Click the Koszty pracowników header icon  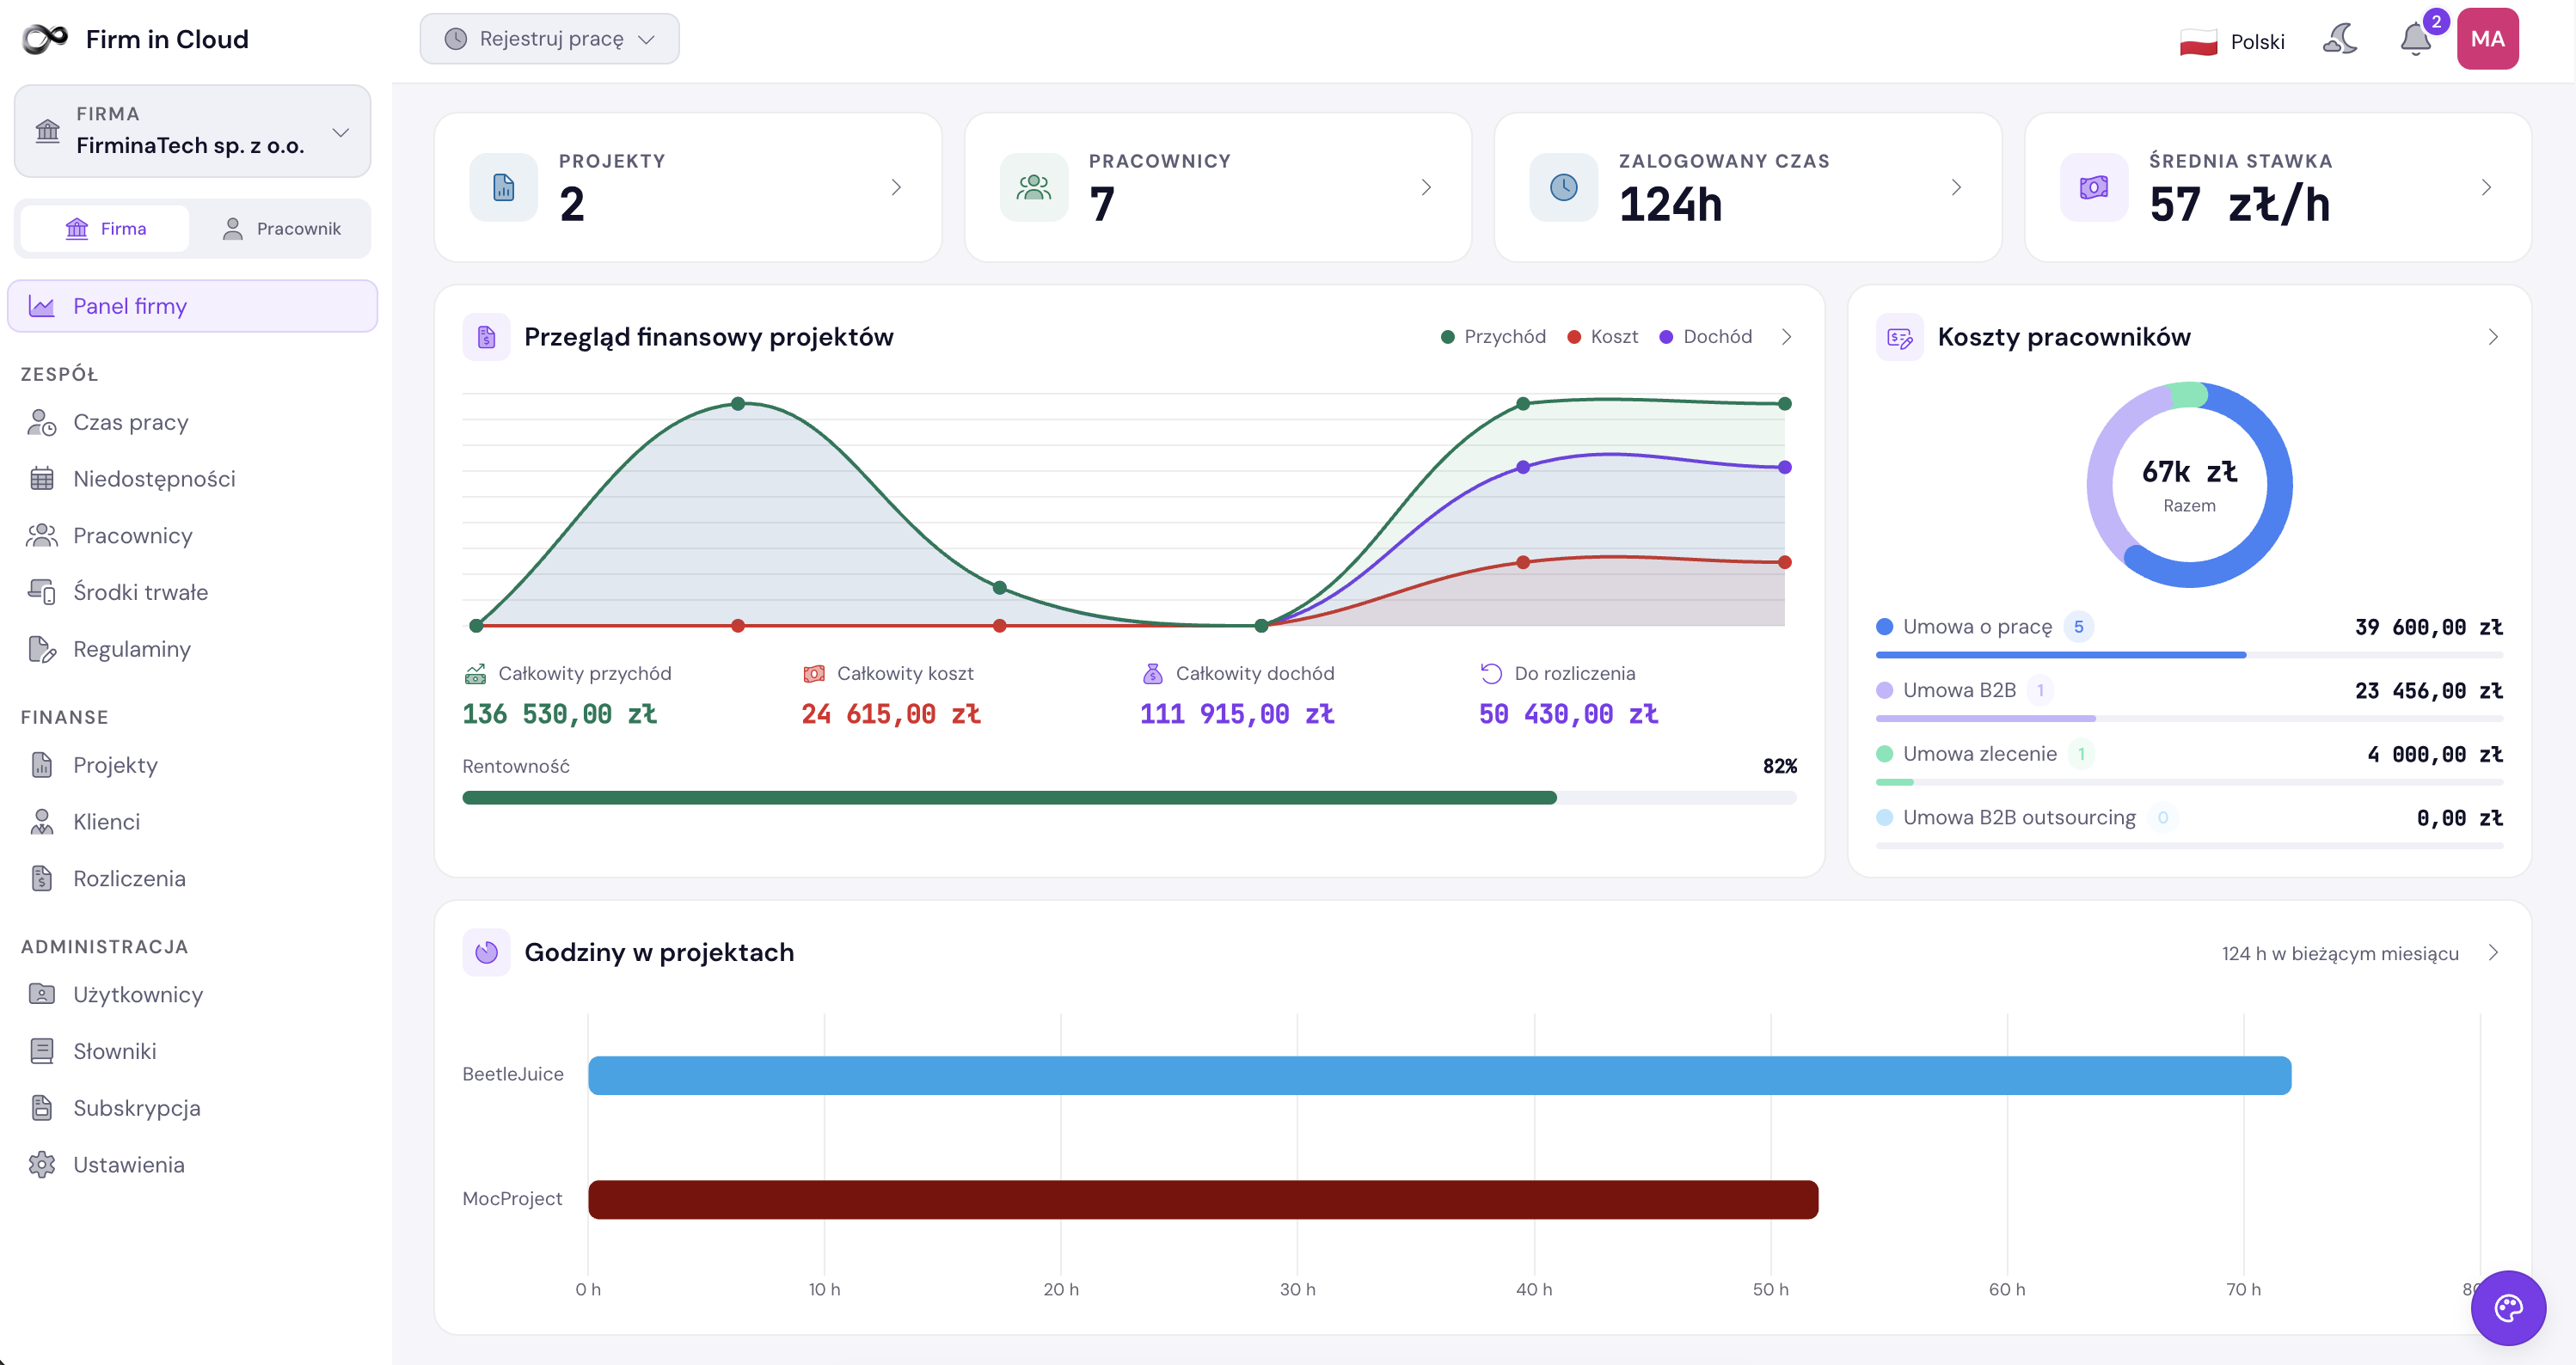[1900, 337]
